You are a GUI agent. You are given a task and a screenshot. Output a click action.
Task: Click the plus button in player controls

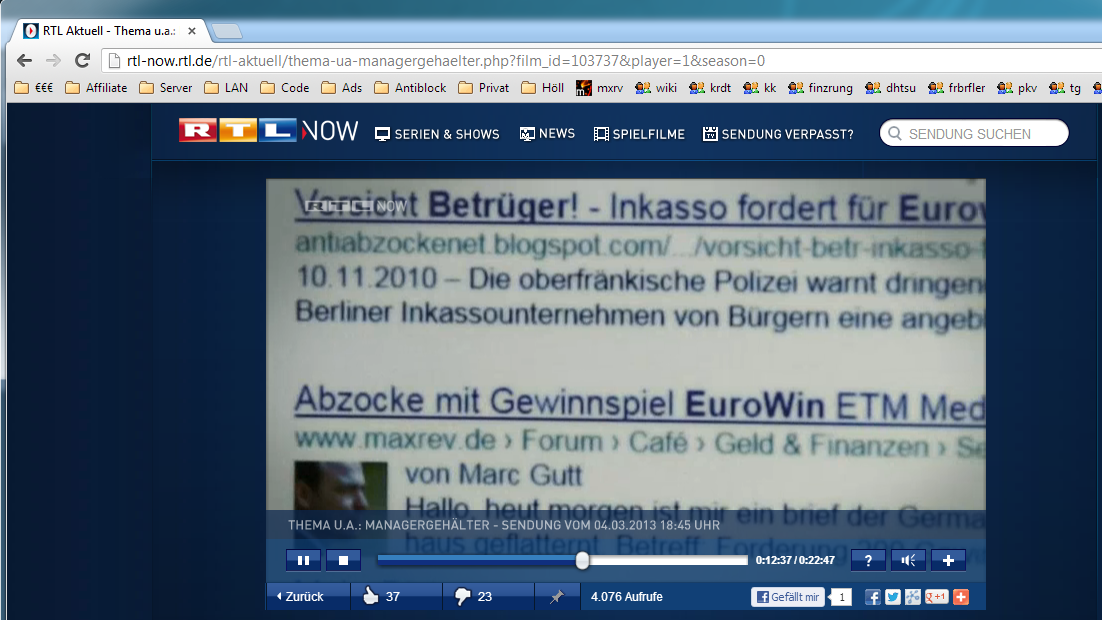pos(948,561)
